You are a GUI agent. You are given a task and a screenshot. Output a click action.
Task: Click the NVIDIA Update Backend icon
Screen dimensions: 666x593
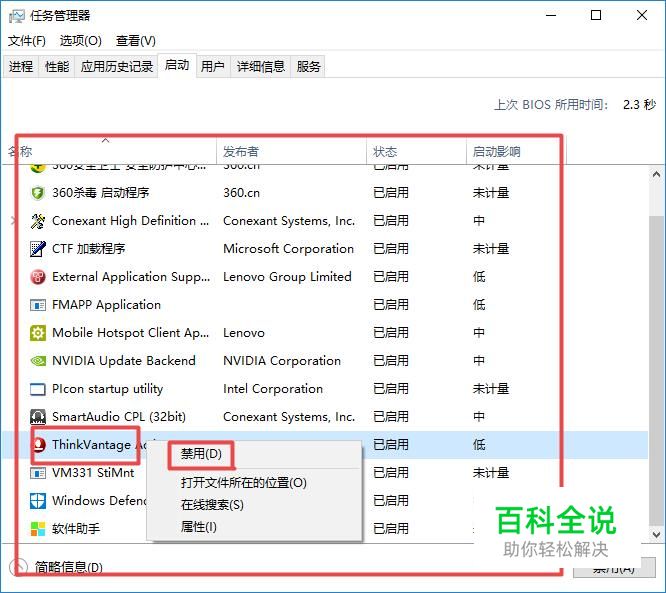click(38, 361)
